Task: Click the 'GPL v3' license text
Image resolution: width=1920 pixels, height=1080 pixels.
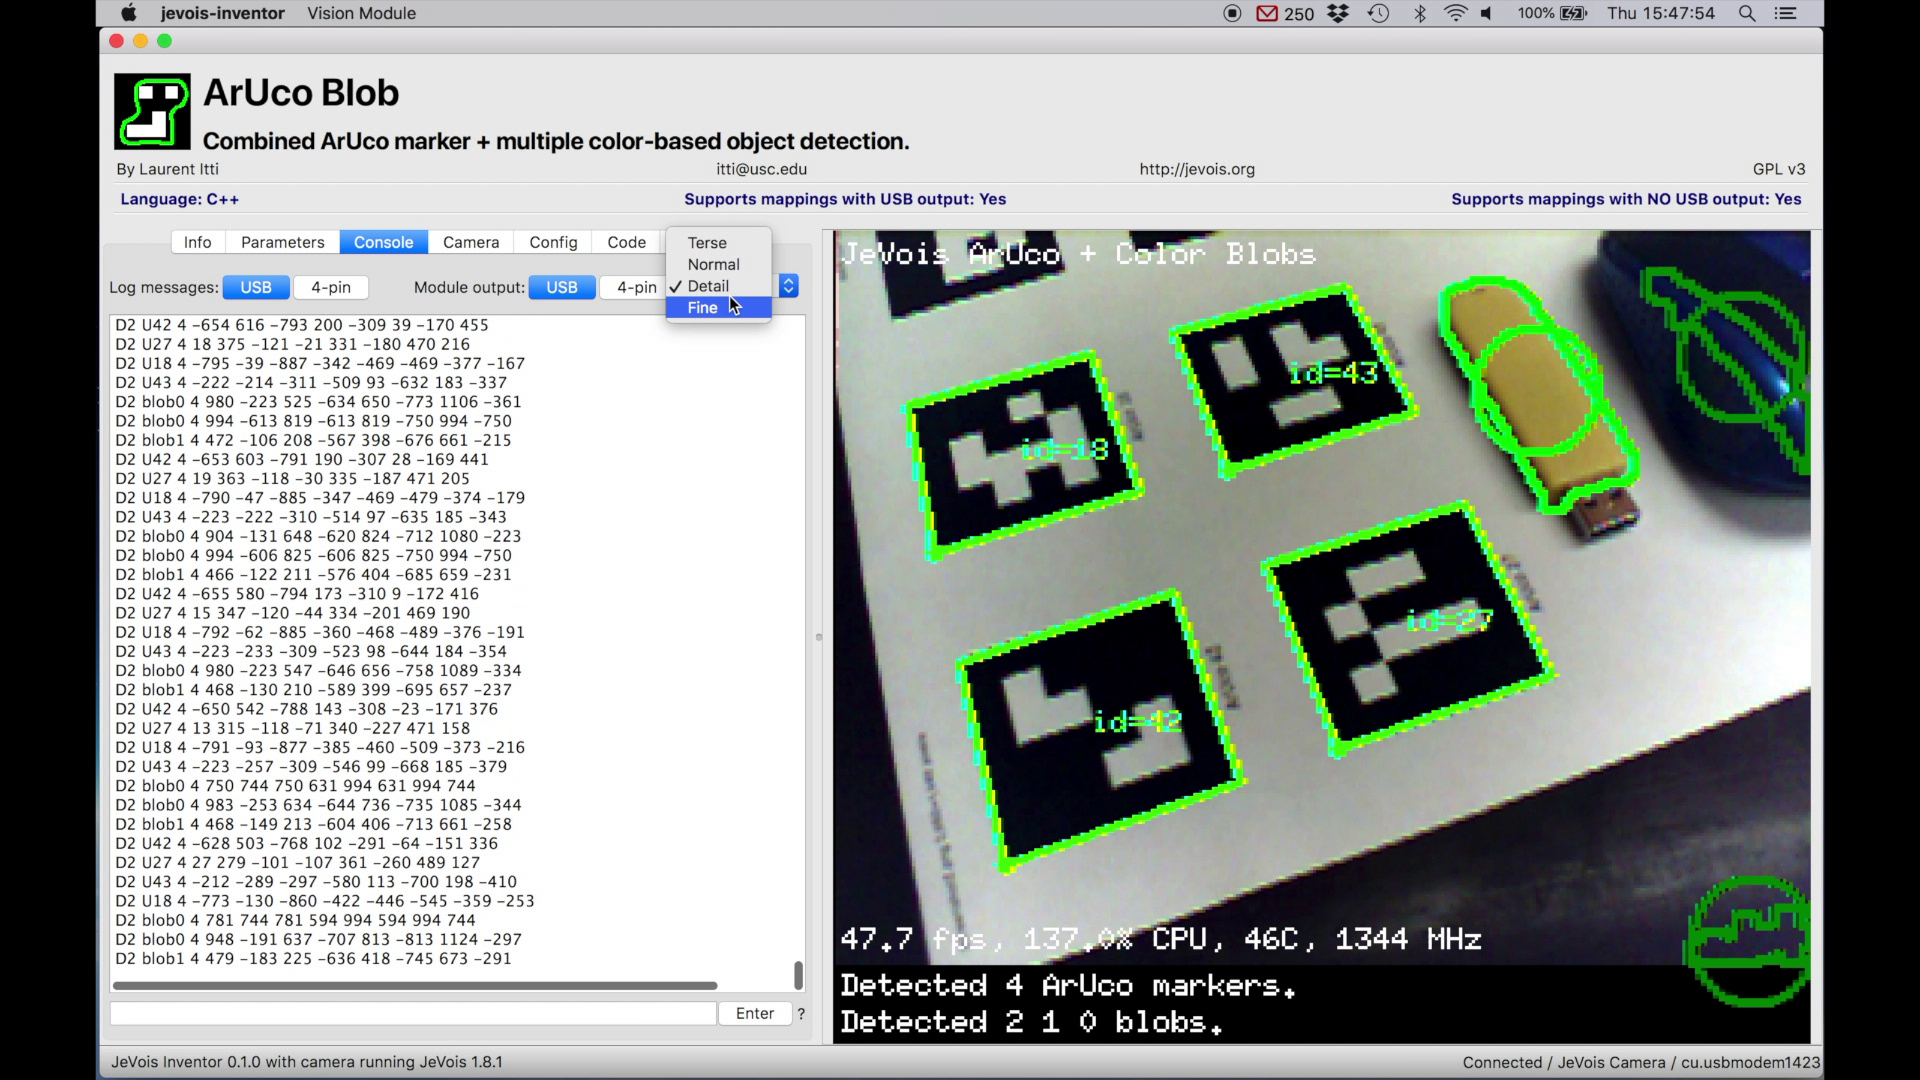Action: click(1779, 170)
